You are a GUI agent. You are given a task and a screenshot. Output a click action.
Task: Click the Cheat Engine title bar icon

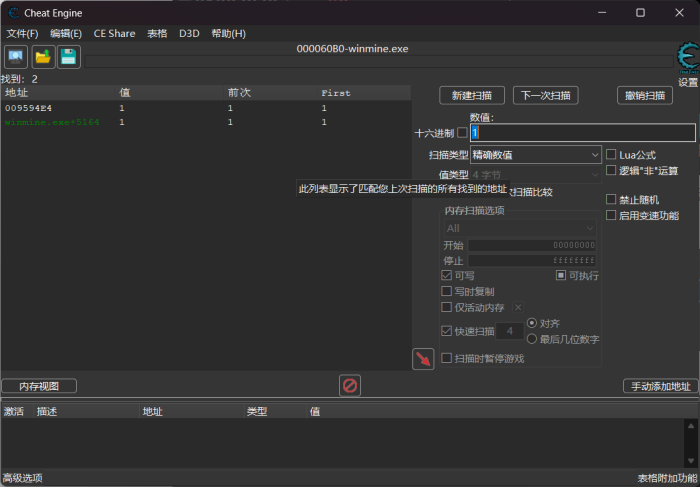point(14,13)
